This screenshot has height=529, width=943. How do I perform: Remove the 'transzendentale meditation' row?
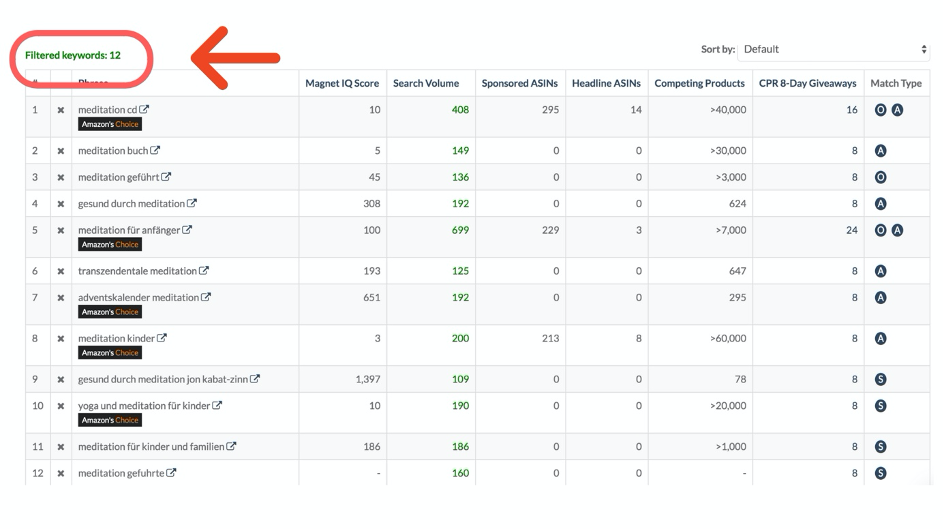(x=61, y=271)
